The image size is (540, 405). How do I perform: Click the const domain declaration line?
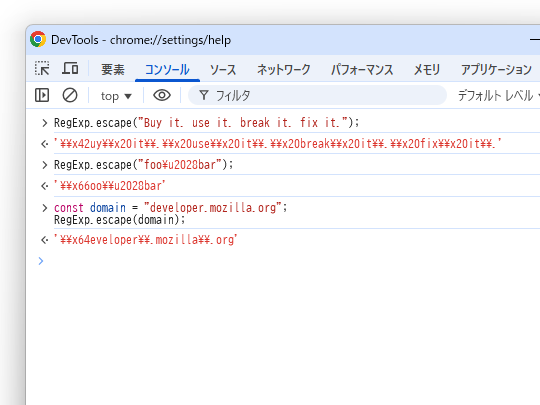click(x=170, y=208)
